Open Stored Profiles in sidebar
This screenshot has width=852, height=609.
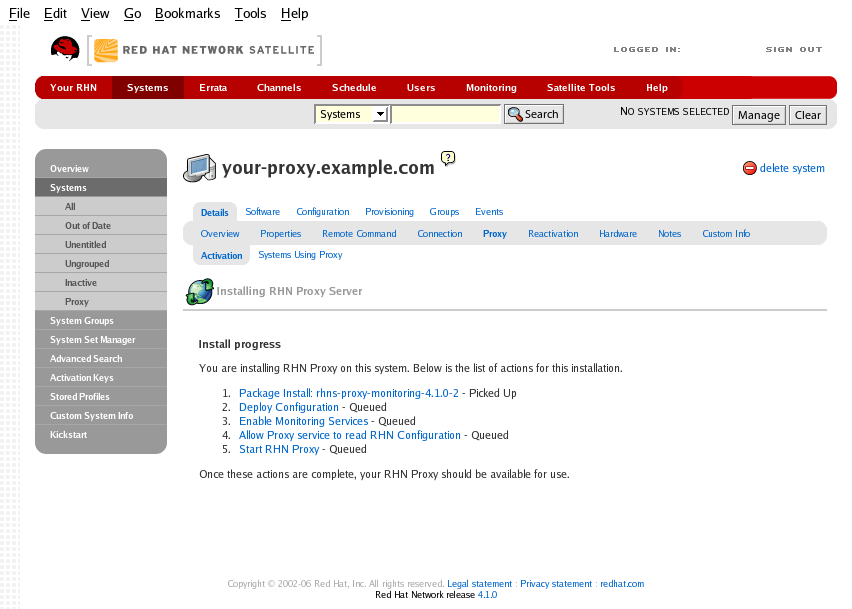click(101, 397)
